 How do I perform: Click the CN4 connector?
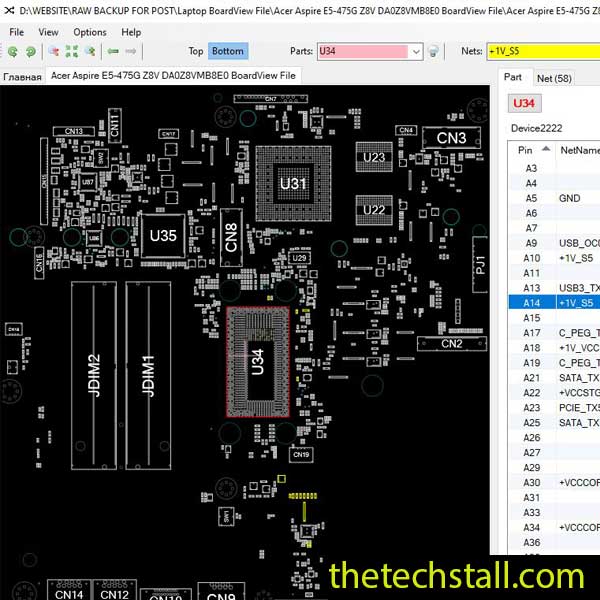[406, 130]
